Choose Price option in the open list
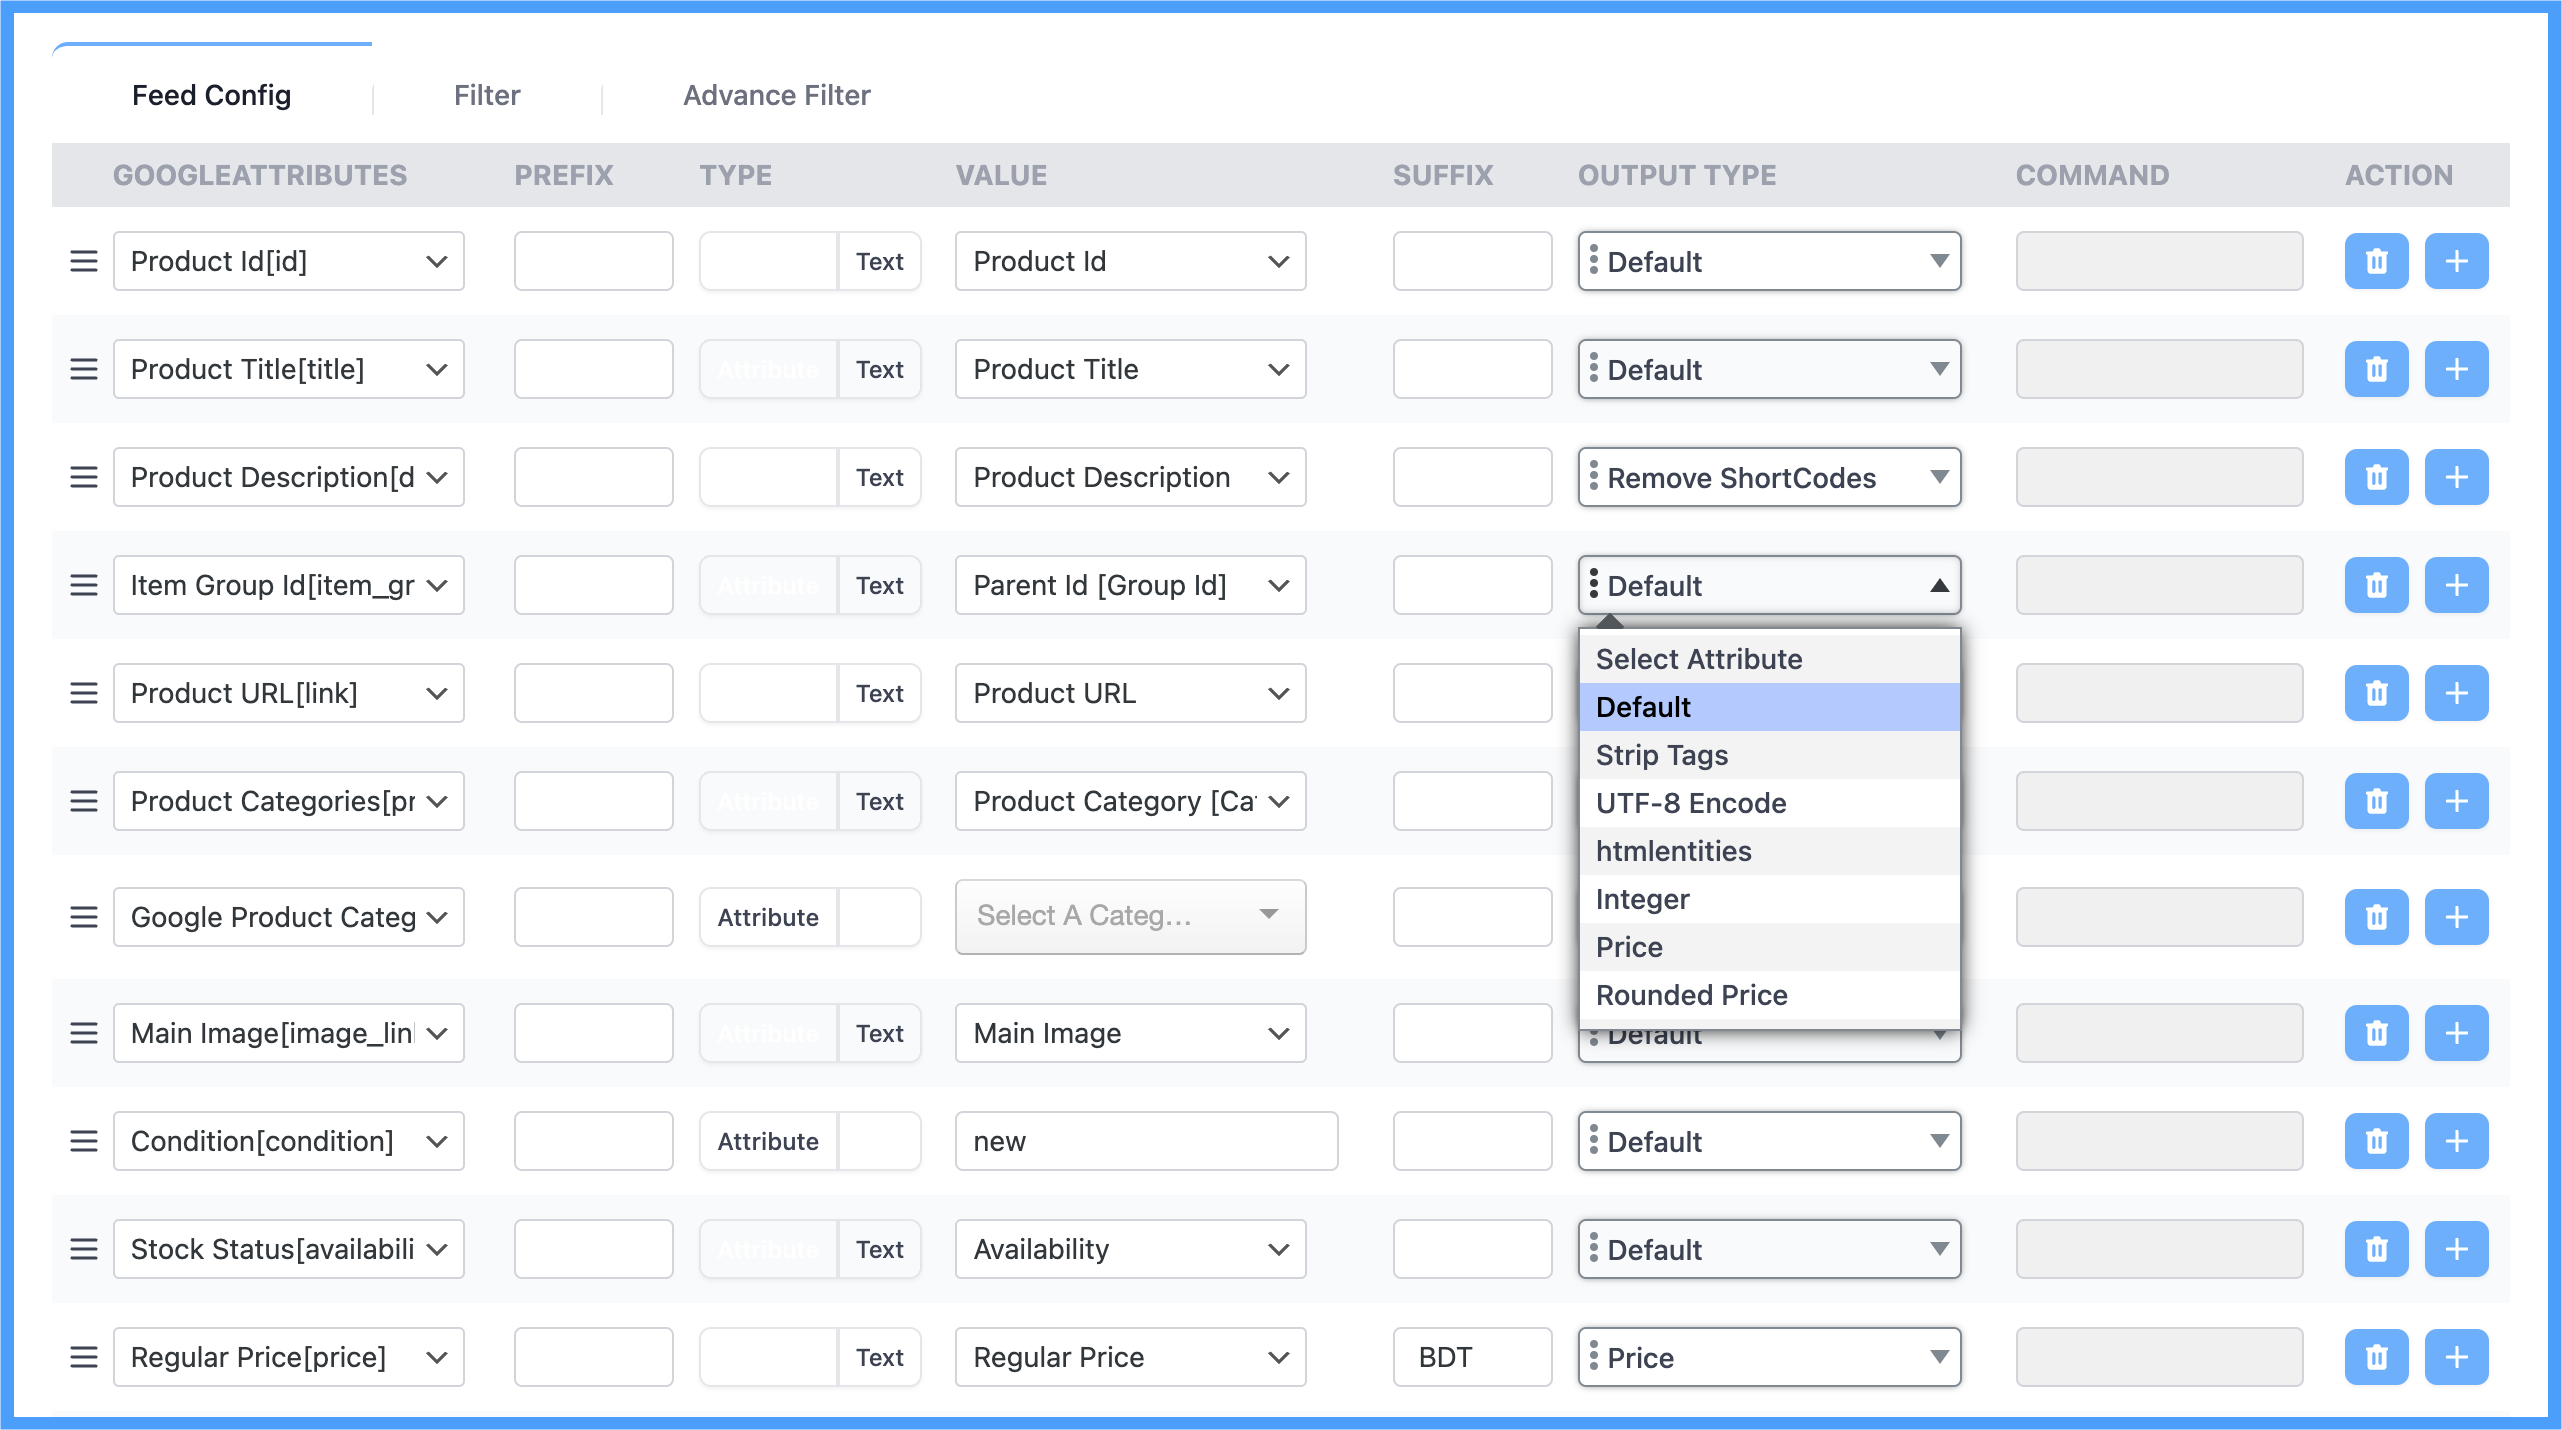The image size is (2562, 1430). 1769,947
